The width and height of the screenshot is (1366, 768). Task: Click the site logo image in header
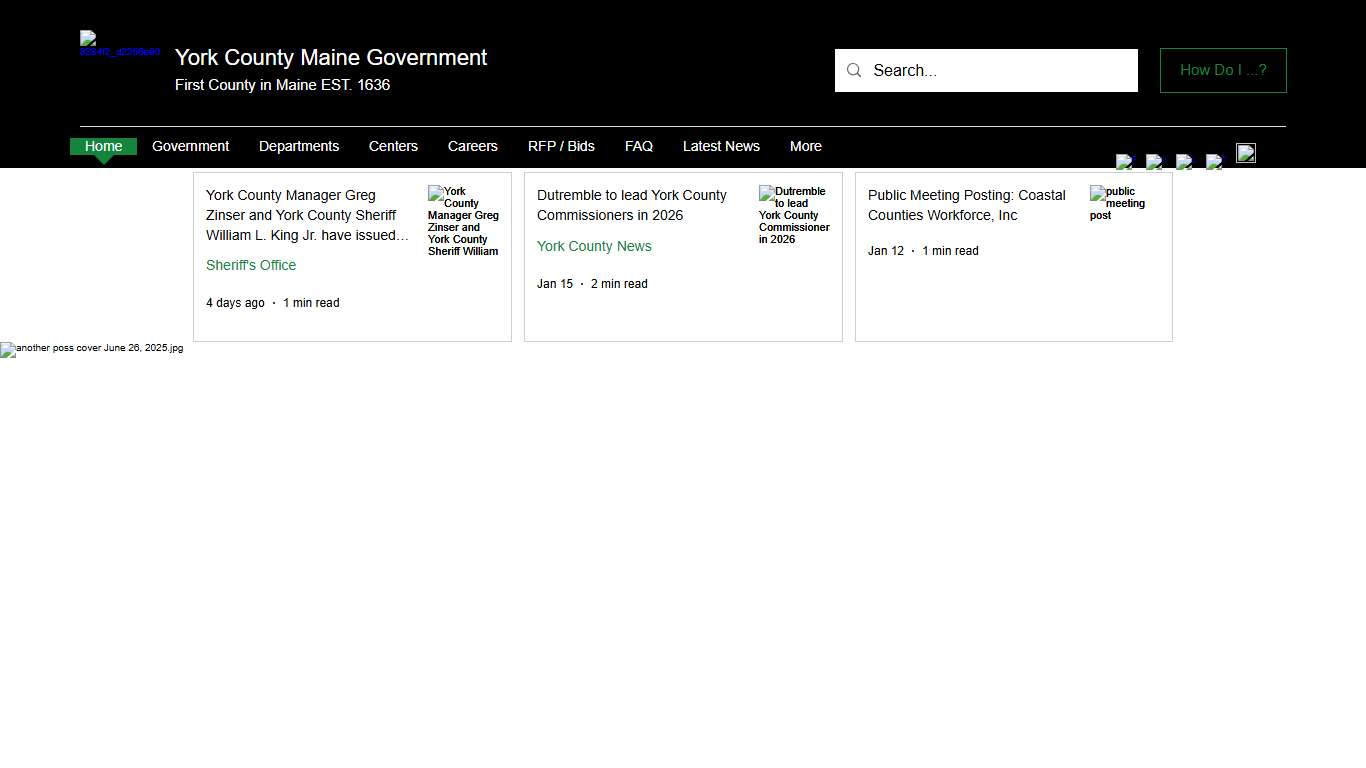pos(119,45)
